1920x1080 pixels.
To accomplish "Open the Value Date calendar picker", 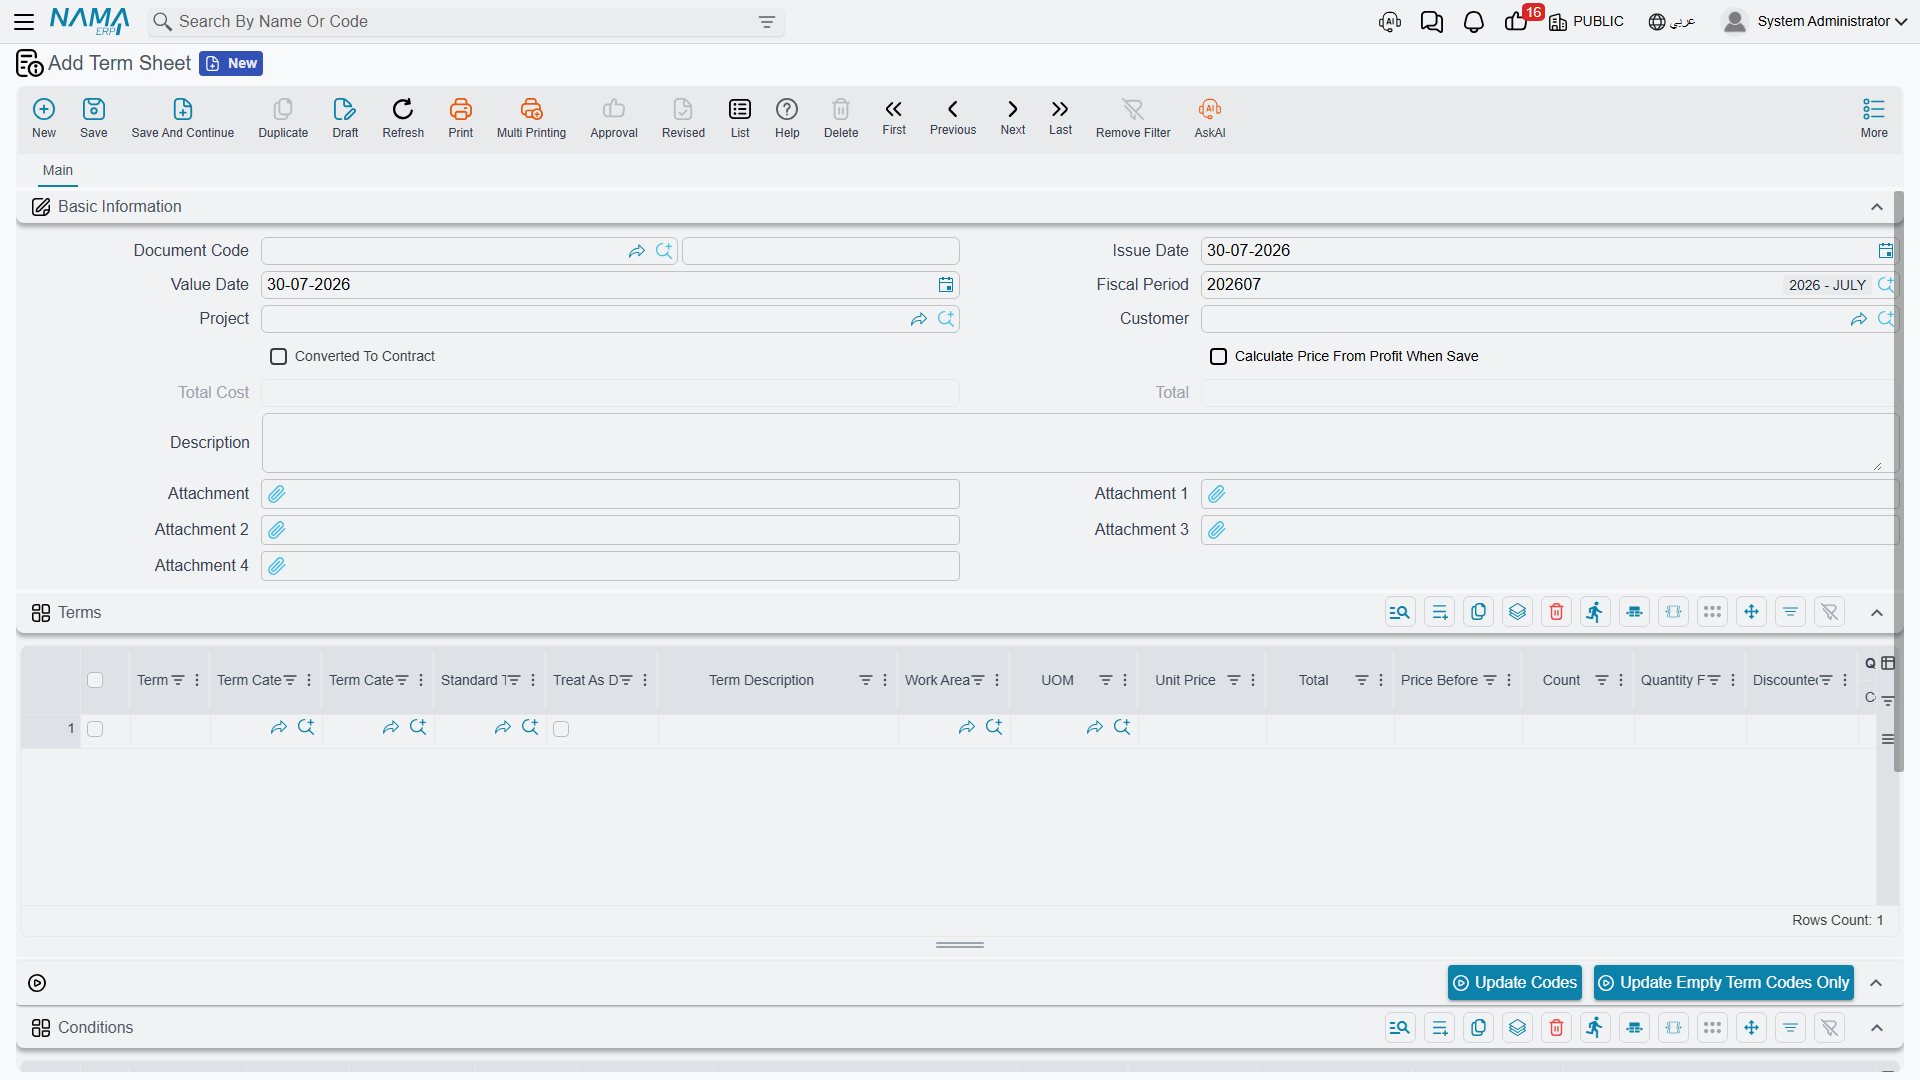I will click(x=946, y=285).
